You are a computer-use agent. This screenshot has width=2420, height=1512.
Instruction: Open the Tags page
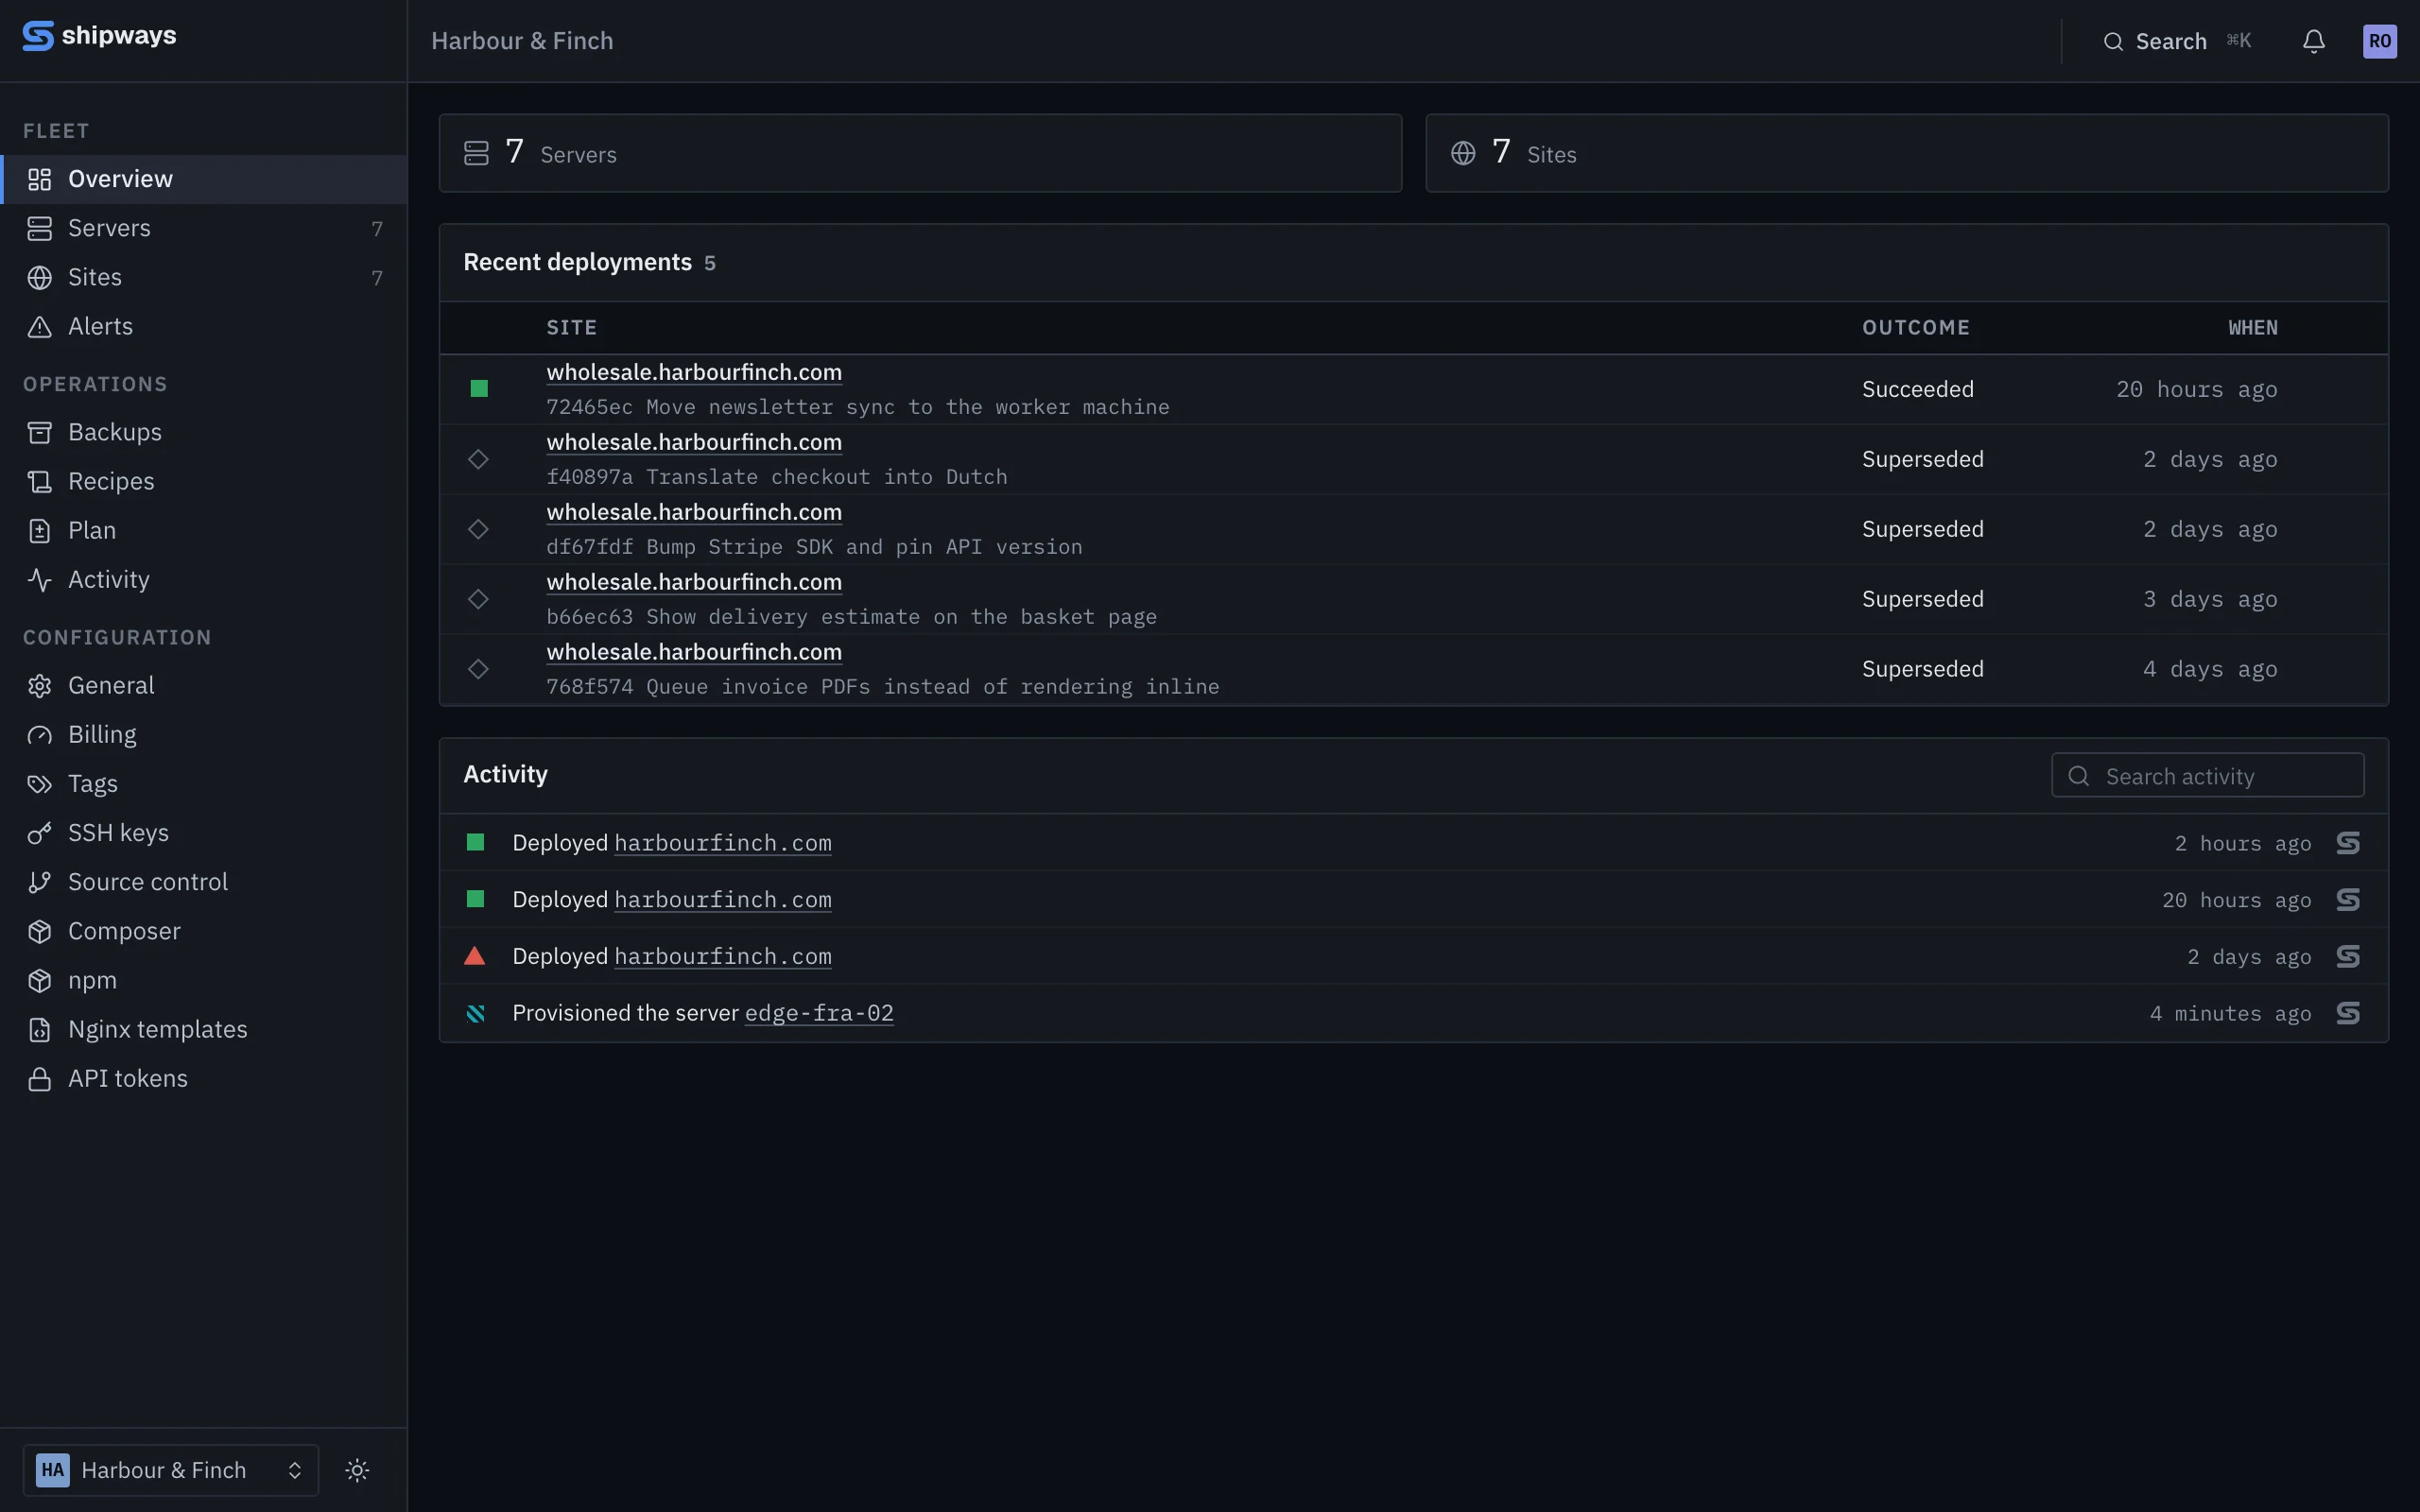click(204, 783)
